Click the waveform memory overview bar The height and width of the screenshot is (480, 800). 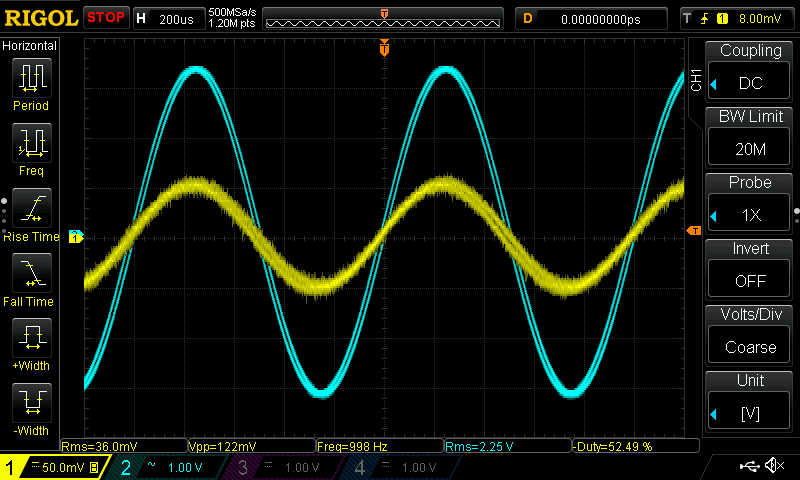coord(383,19)
